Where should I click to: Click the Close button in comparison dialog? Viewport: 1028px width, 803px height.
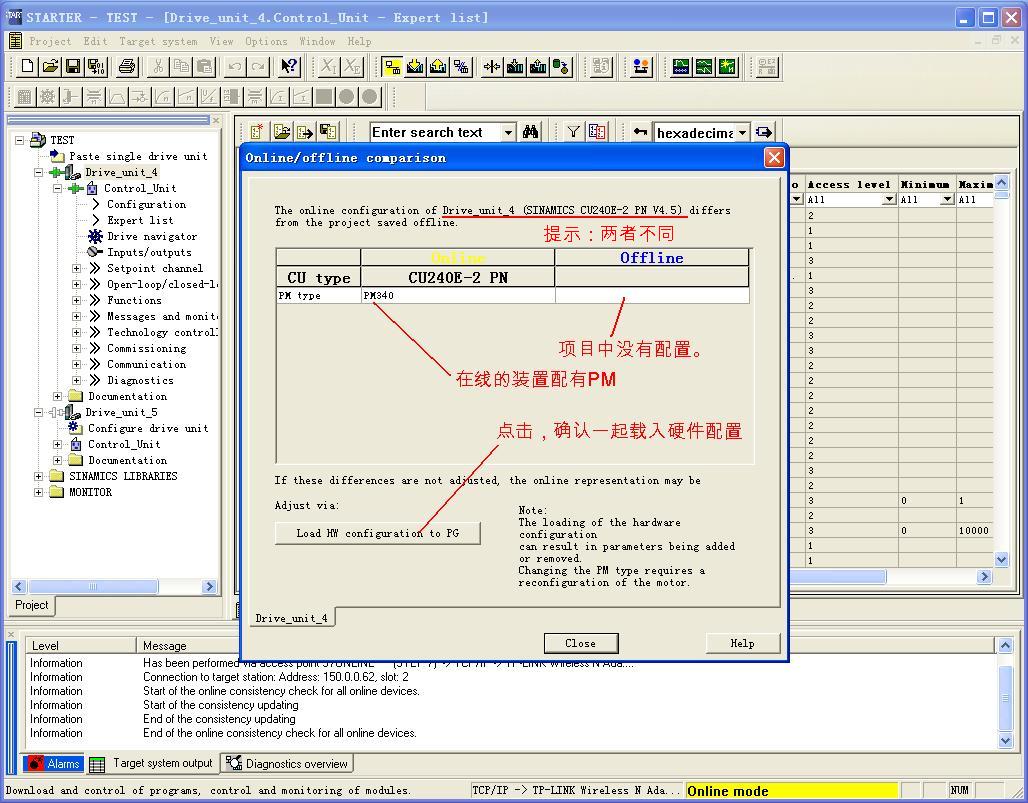click(581, 644)
